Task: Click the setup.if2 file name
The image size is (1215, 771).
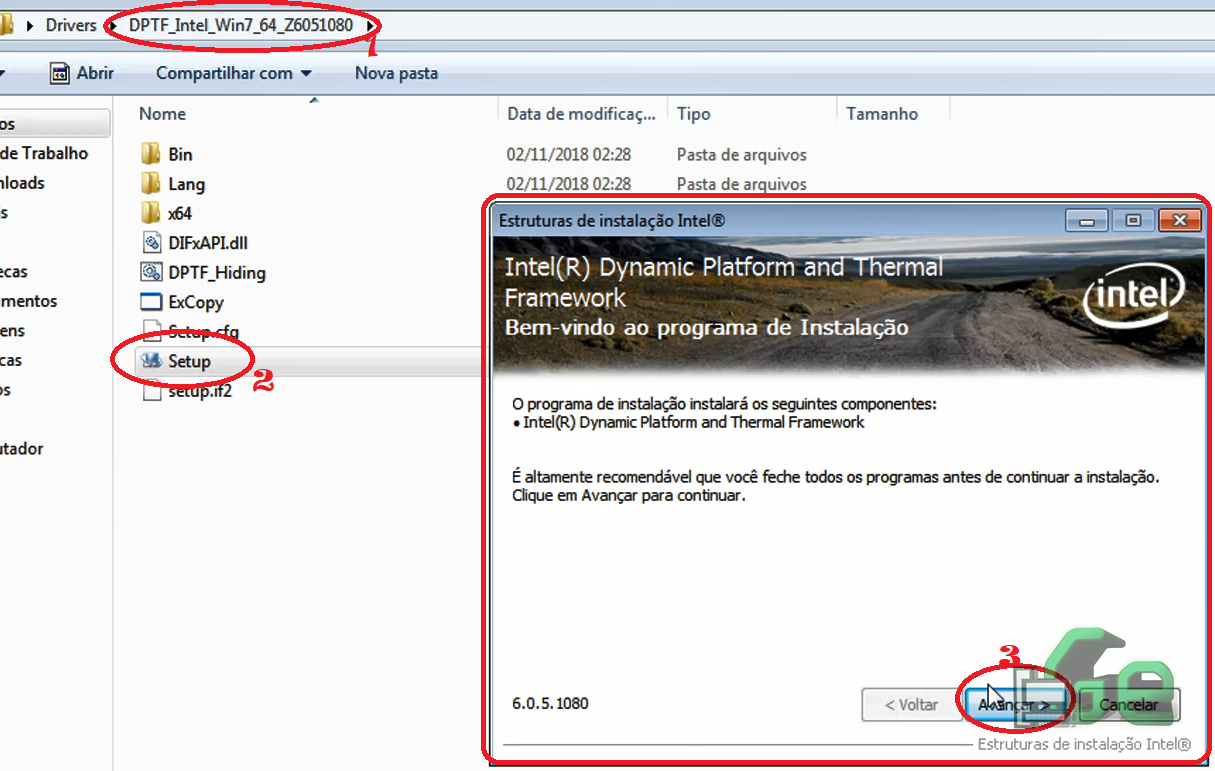Action: click(x=200, y=391)
